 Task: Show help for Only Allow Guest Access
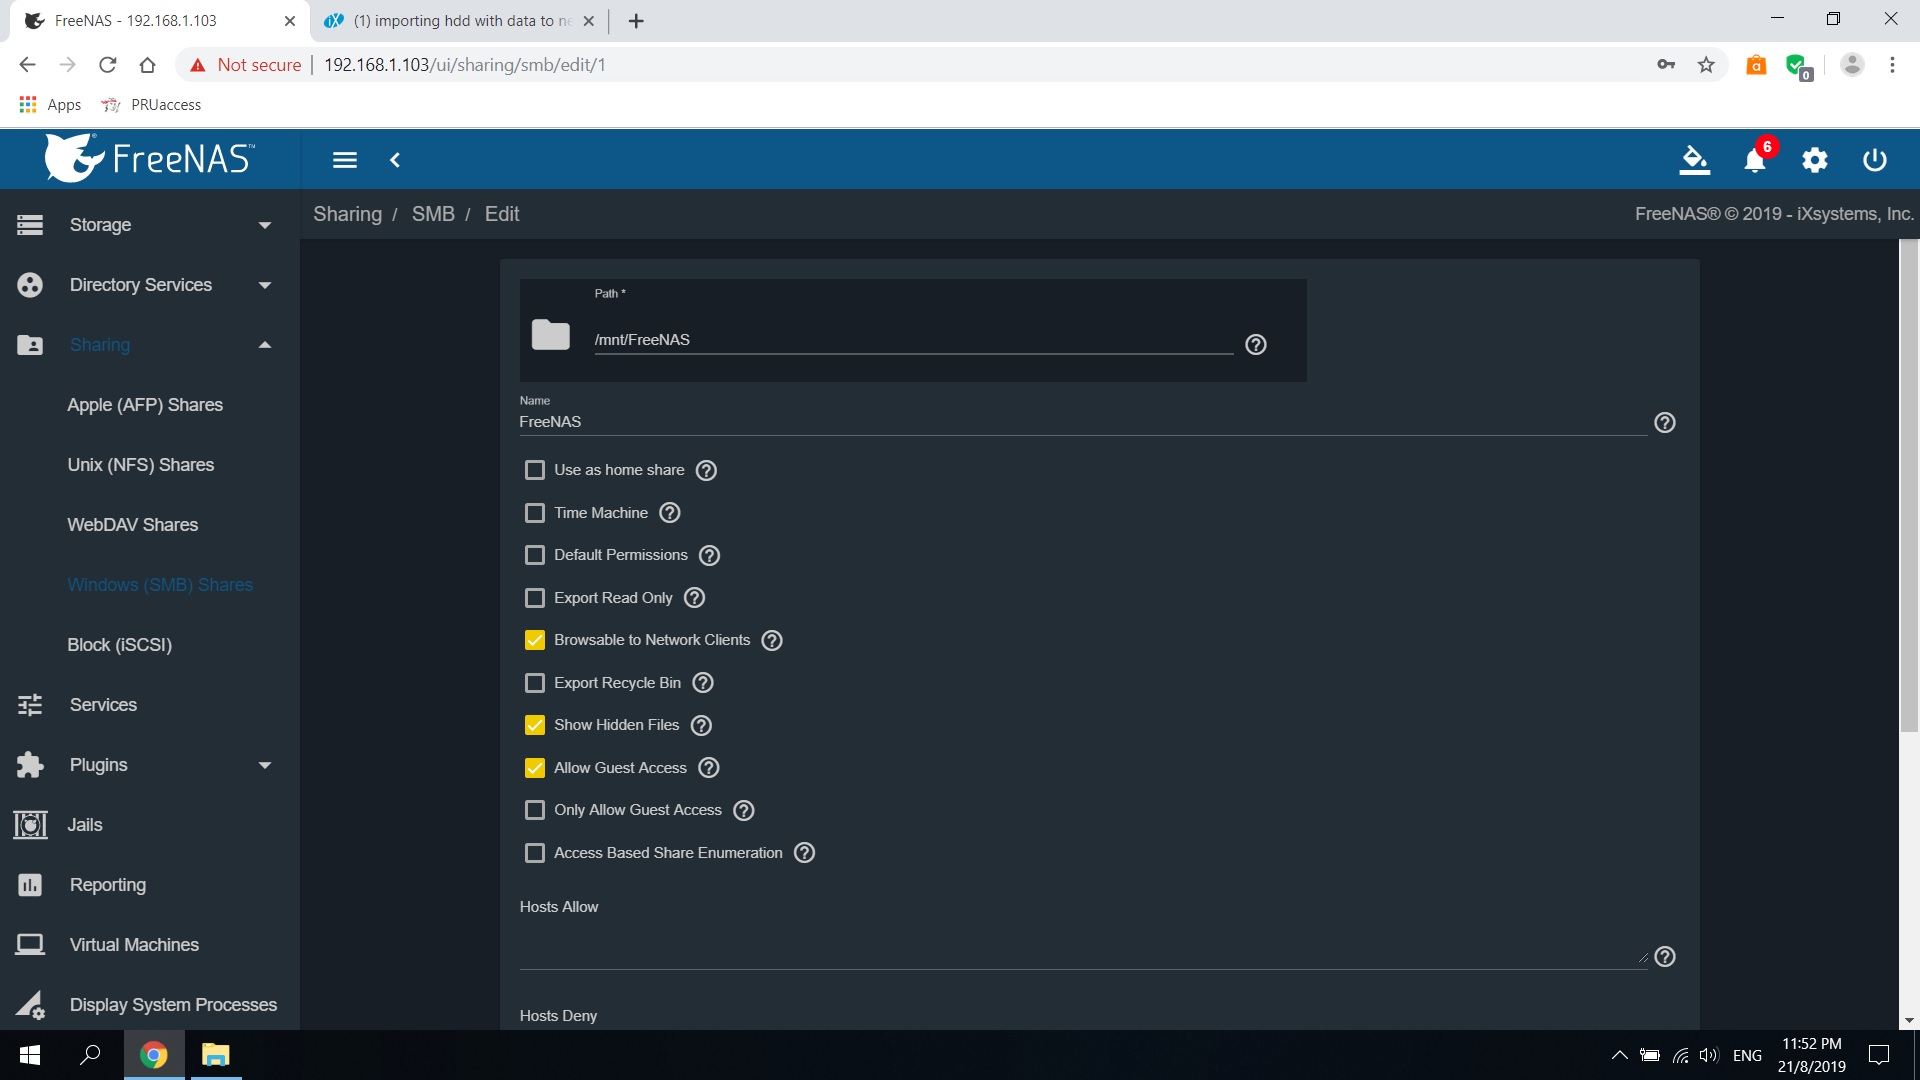pyautogui.click(x=744, y=810)
